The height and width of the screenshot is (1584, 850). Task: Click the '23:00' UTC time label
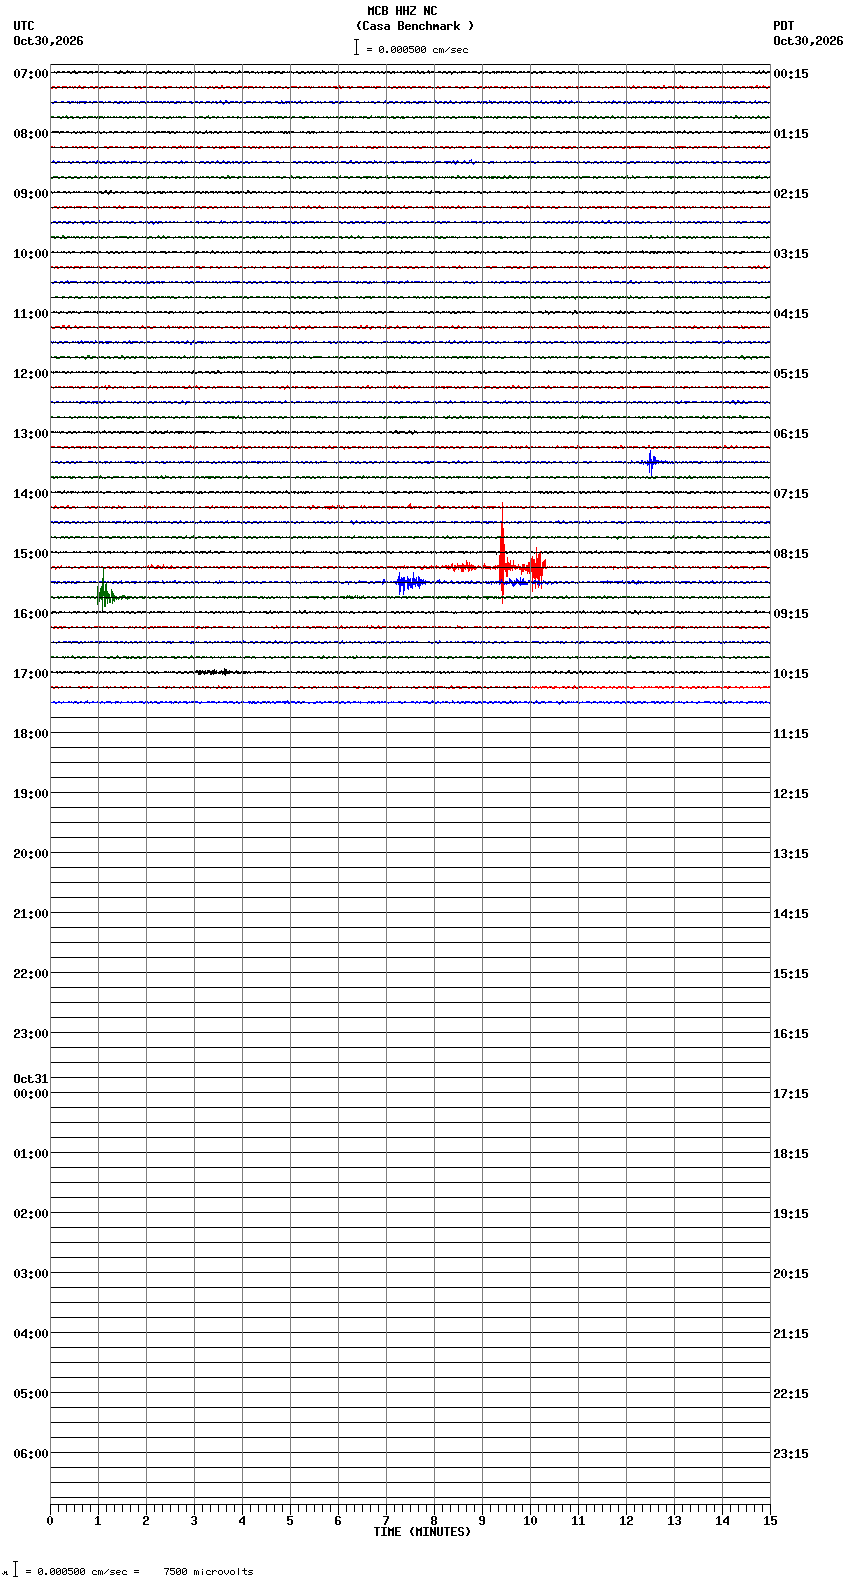(x=31, y=1034)
